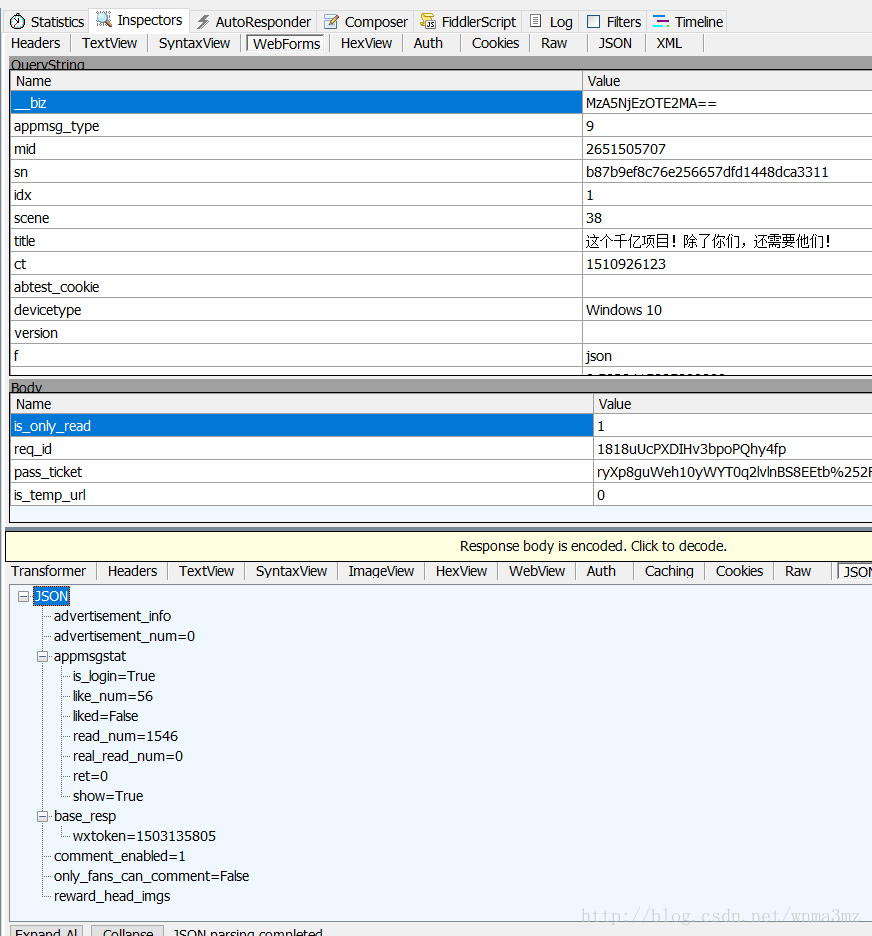Viewport: 872px width, 936px height.
Task: Open AutoResponder lightning bolt icon
Action: click(x=203, y=22)
